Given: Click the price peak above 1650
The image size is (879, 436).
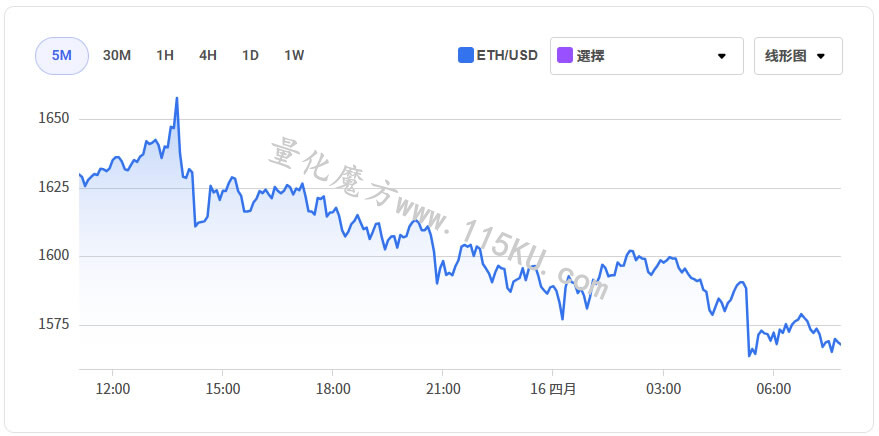Looking at the screenshot, I should pyautogui.click(x=177, y=99).
